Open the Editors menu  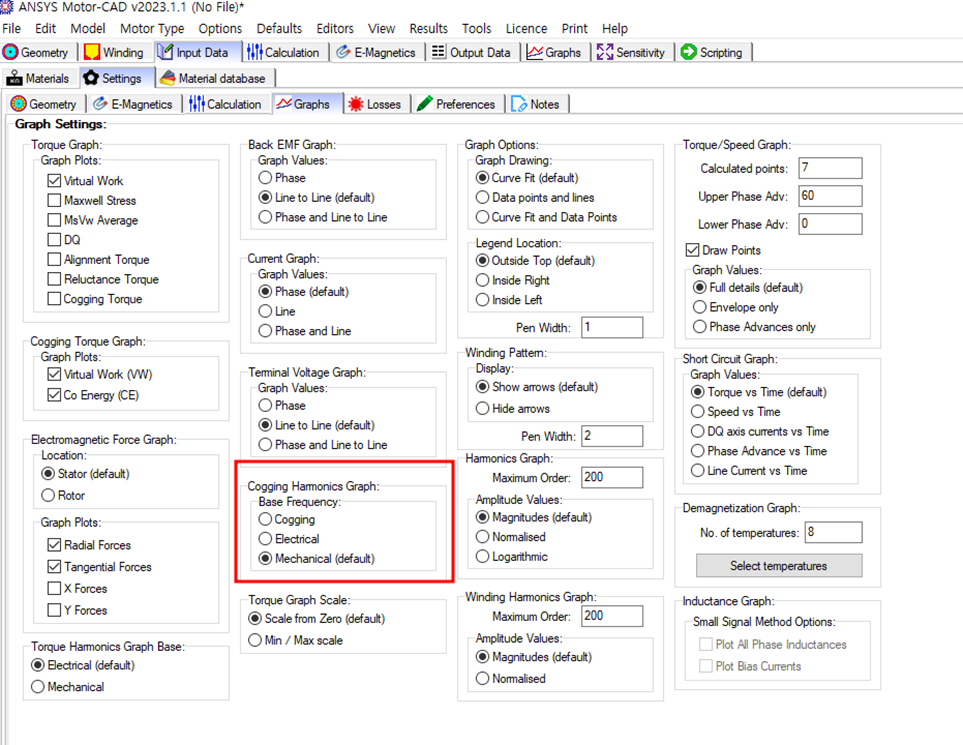point(335,28)
